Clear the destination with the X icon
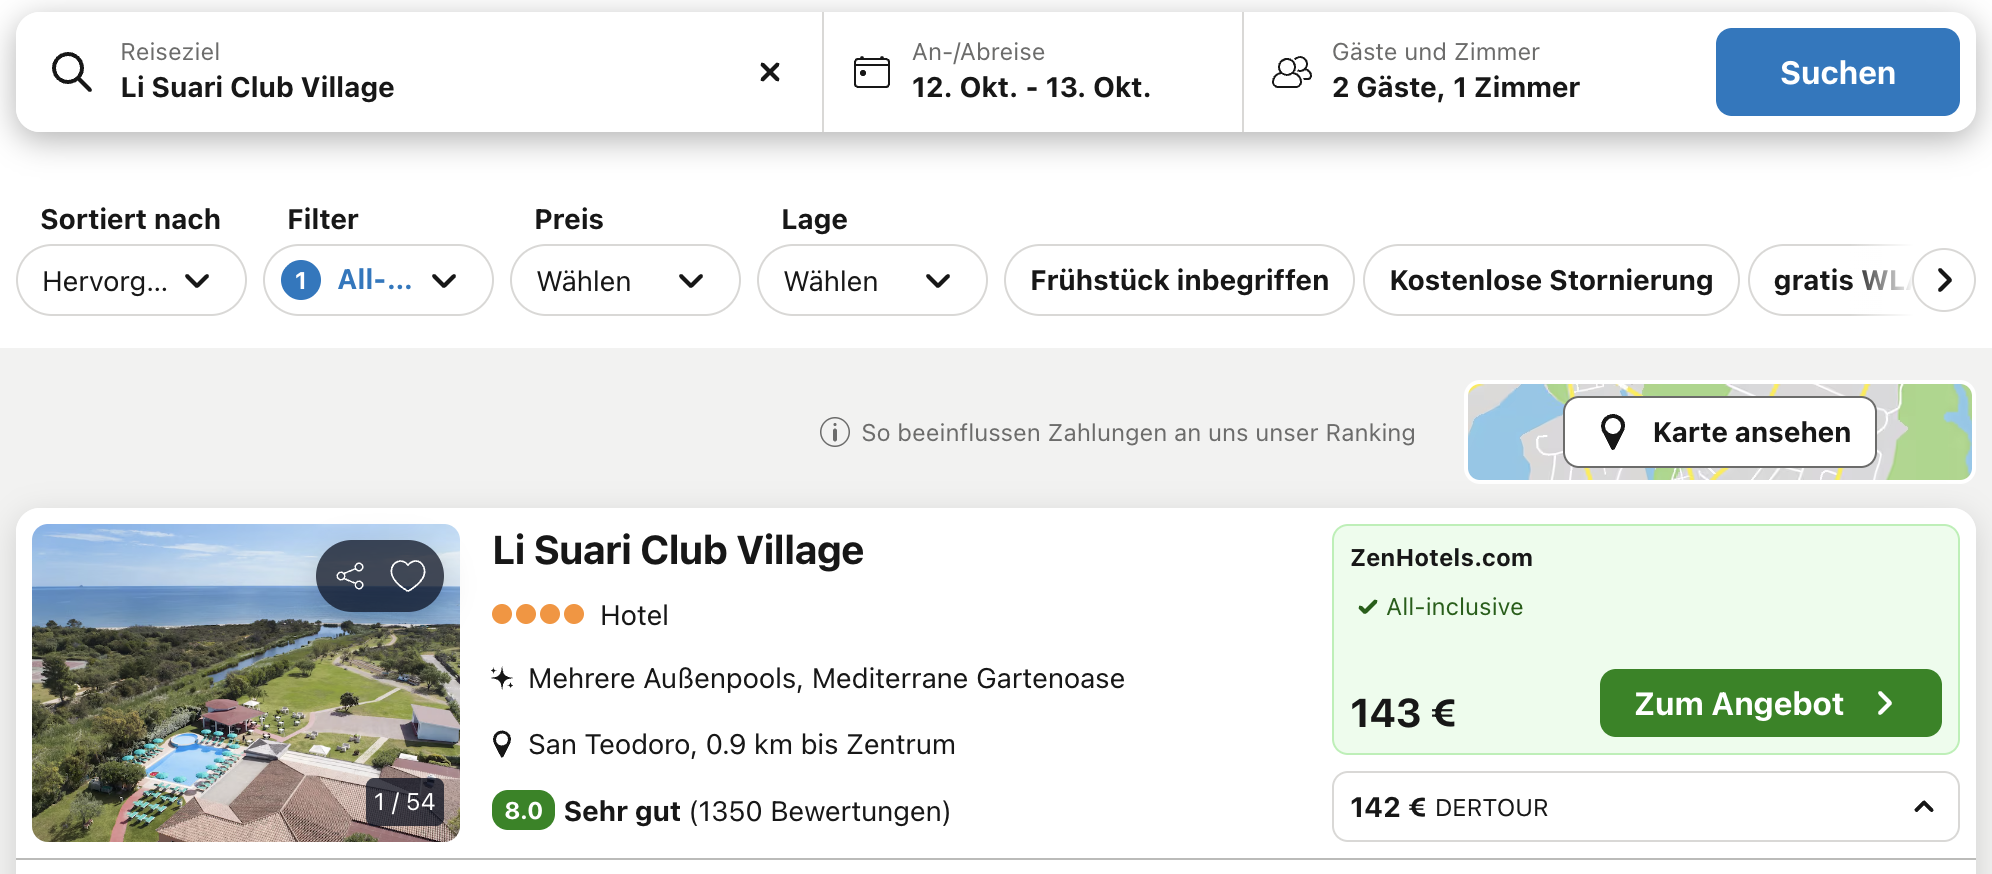Screen dimensions: 1992x874 769,72
